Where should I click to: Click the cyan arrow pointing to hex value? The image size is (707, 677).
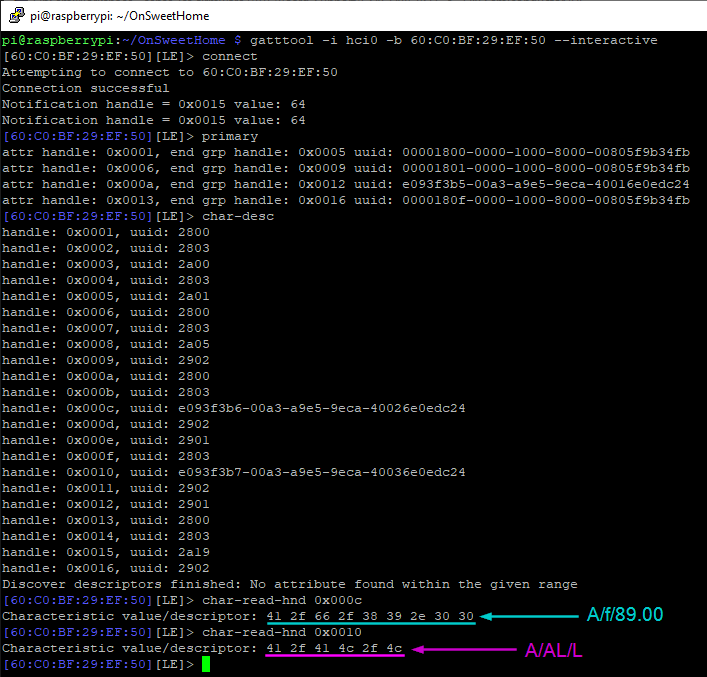529,616
